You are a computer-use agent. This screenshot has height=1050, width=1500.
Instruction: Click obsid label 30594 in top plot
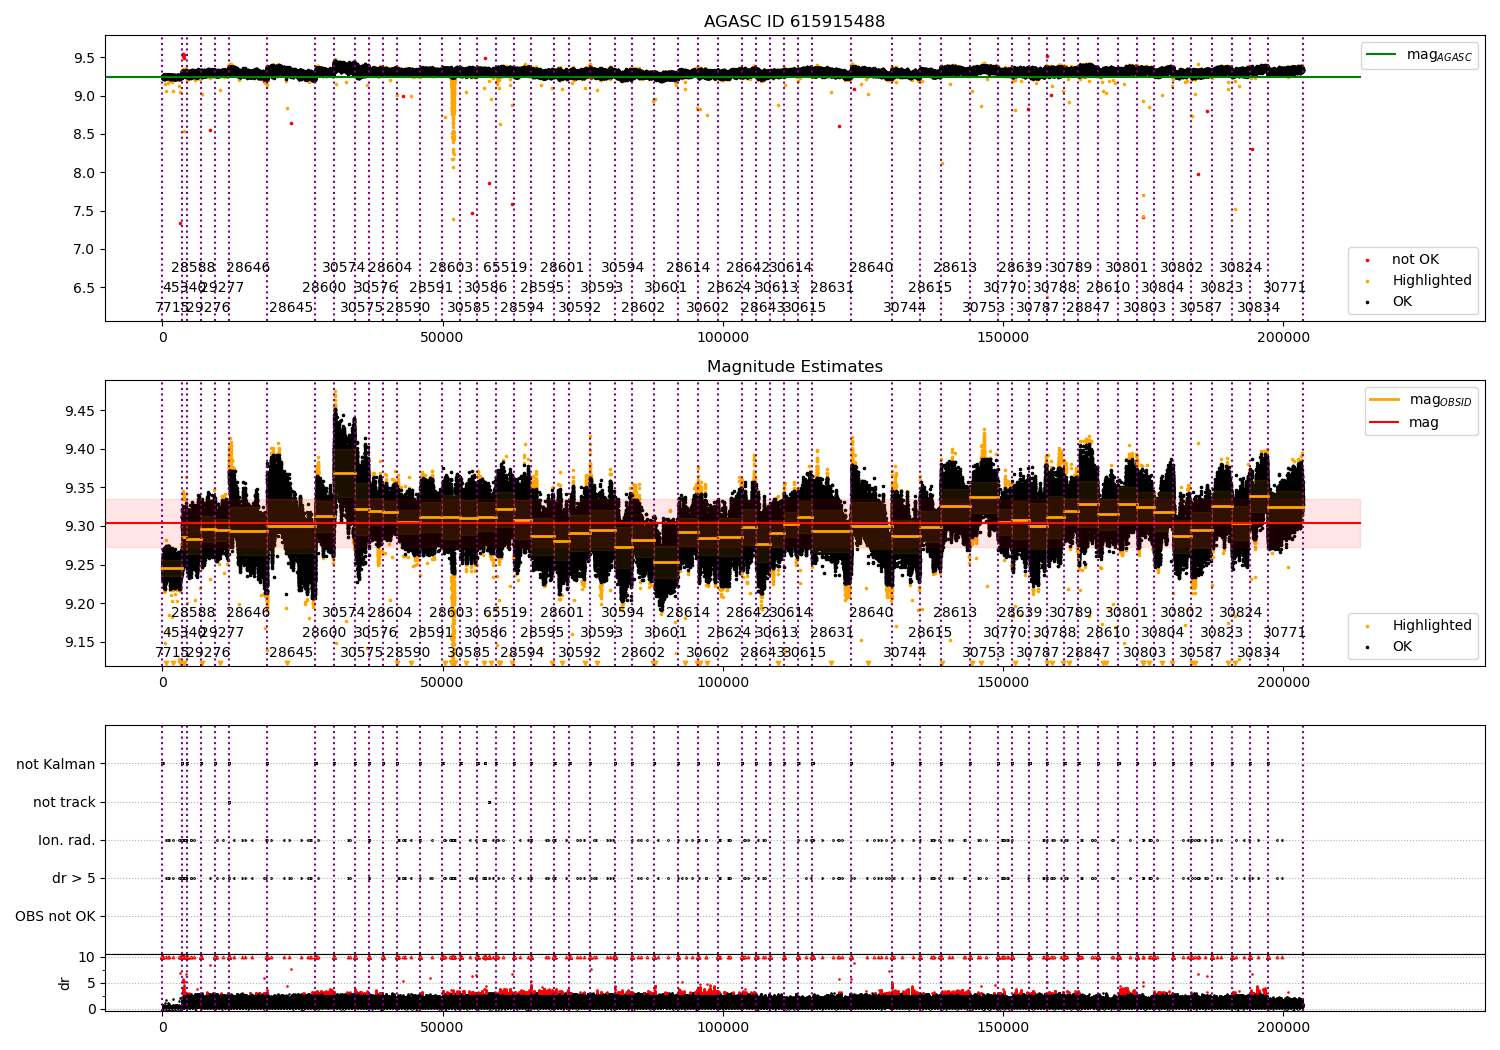pyautogui.click(x=622, y=268)
